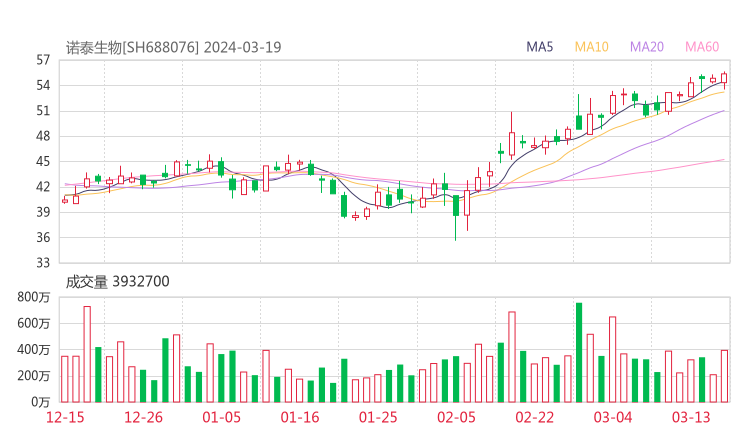Click the 42 price axis label
The image size is (740, 440).
pos(43,187)
